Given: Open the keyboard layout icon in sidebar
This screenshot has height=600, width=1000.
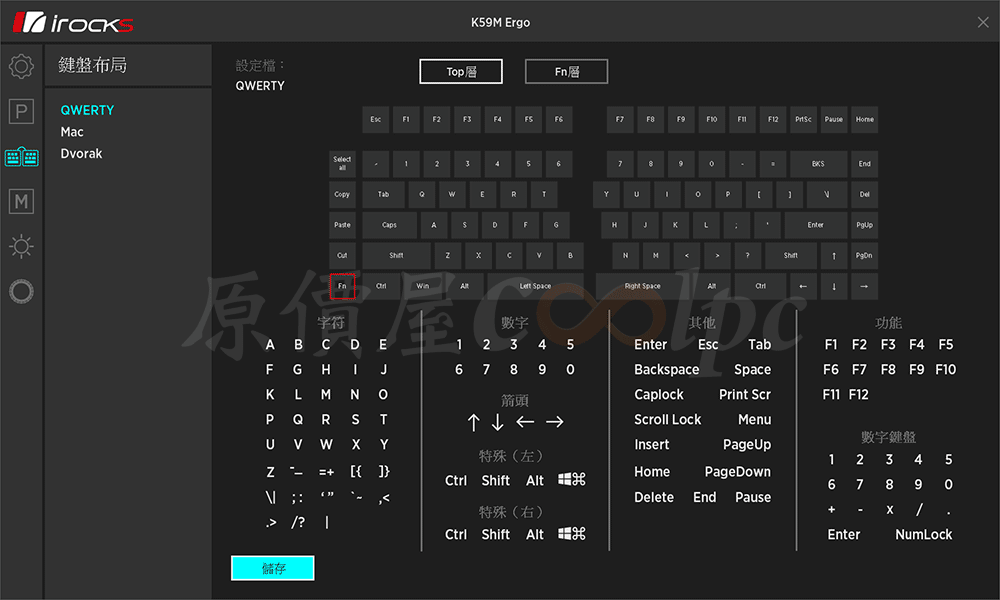Looking at the screenshot, I should point(21,157).
